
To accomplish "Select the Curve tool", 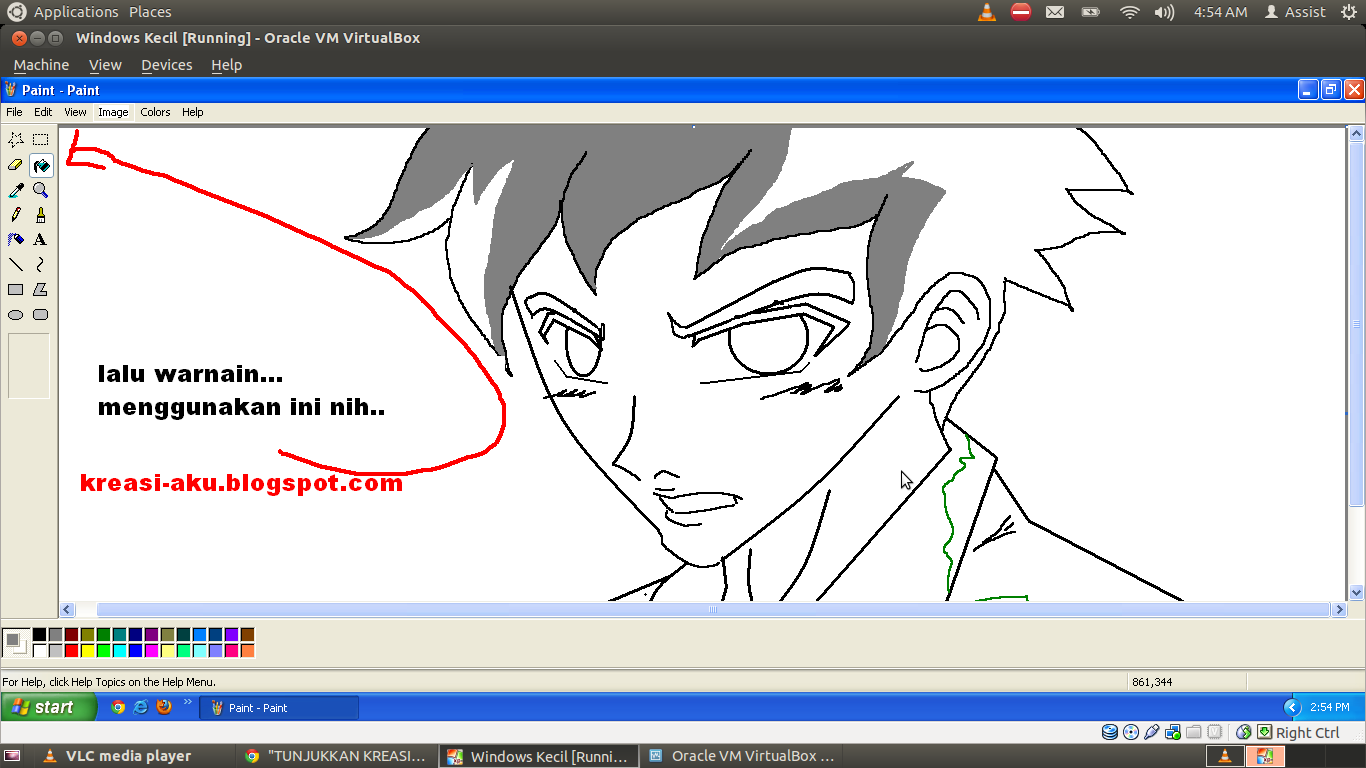I will coord(40,265).
